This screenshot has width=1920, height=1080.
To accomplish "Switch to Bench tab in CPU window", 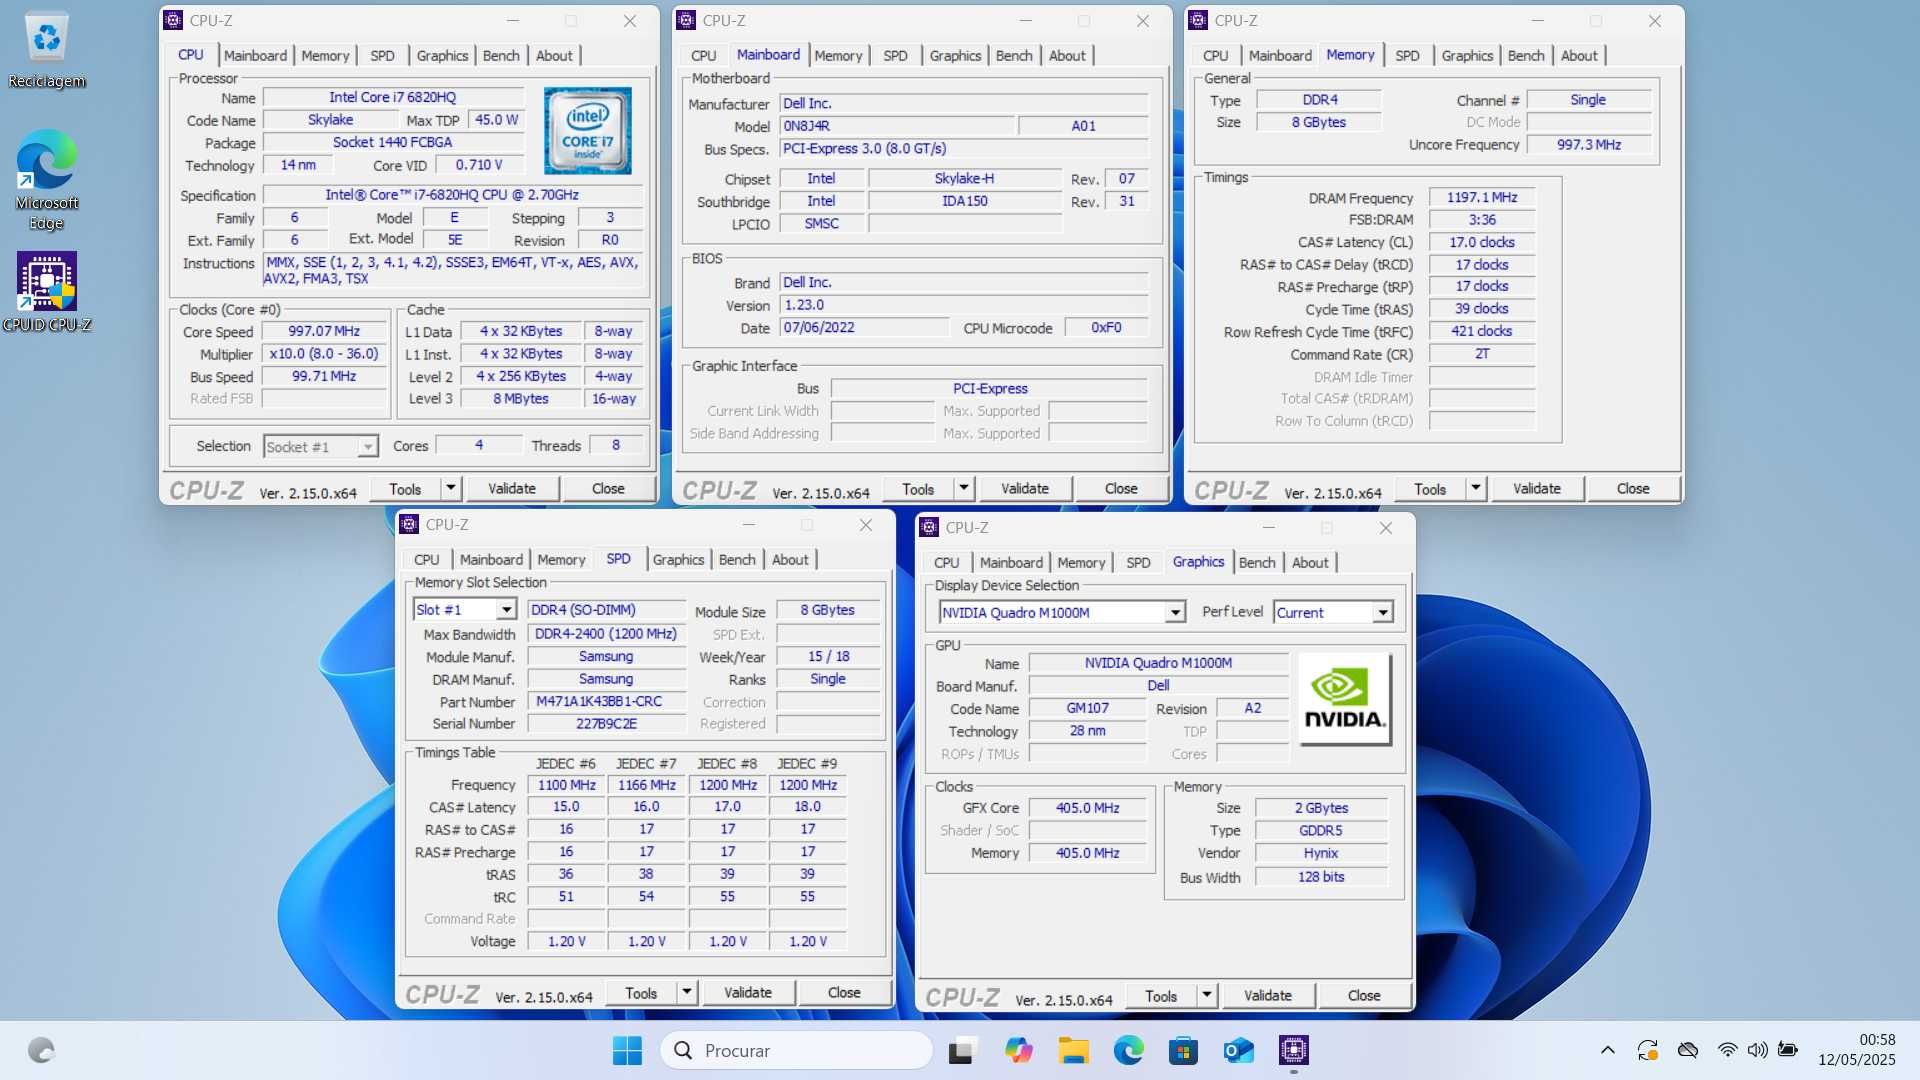I will pos(501,56).
